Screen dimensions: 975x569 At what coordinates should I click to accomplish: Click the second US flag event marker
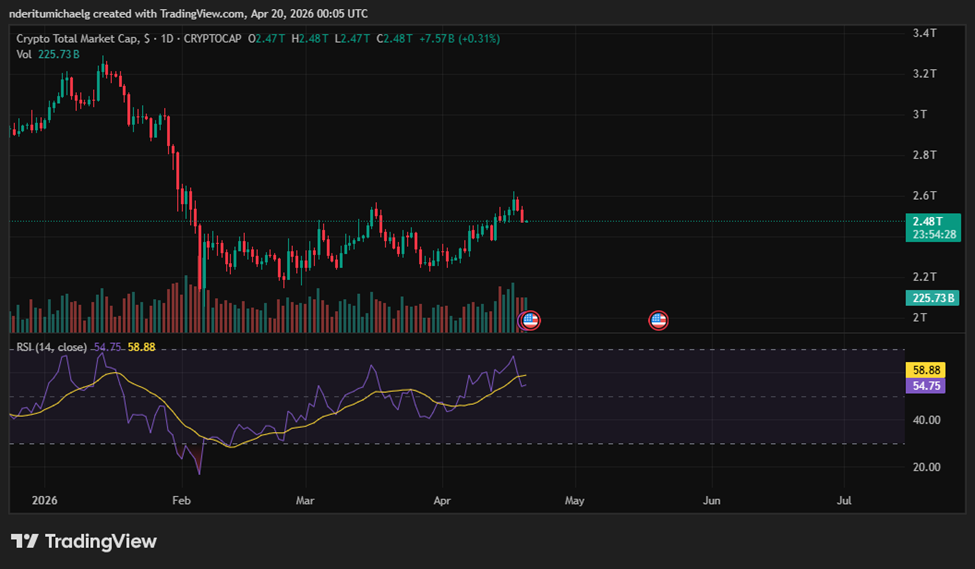657,321
